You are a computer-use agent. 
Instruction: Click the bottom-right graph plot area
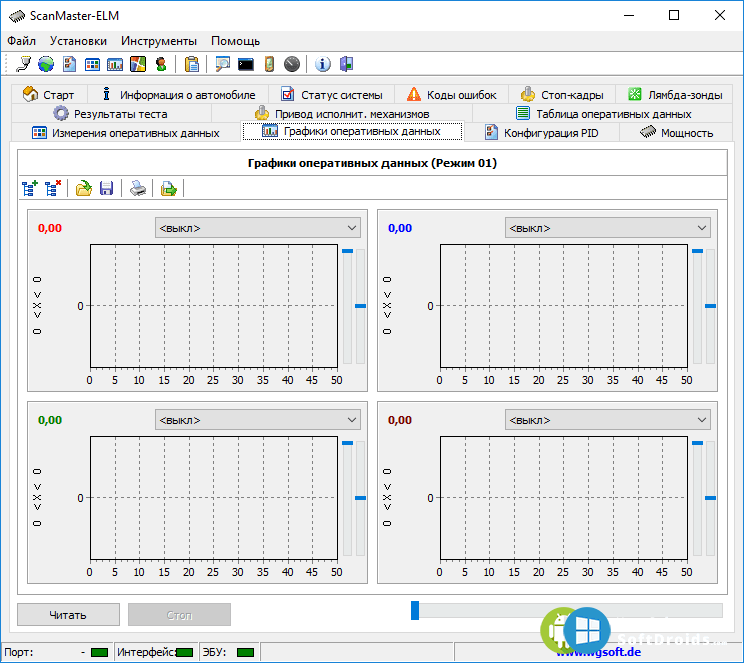click(x=564, y=498)
